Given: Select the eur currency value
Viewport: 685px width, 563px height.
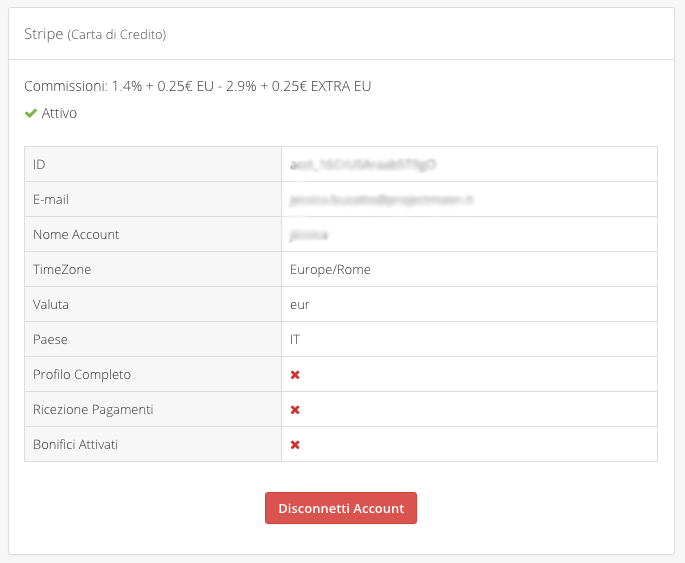Looking at the screenshot, I should [x=299, y=304].
